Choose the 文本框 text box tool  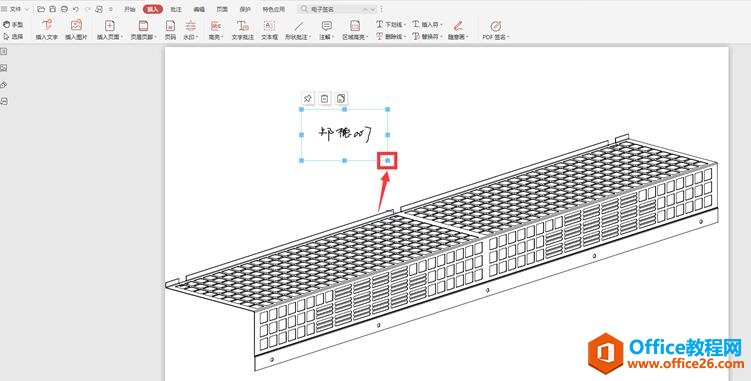(x=270, y=30)
